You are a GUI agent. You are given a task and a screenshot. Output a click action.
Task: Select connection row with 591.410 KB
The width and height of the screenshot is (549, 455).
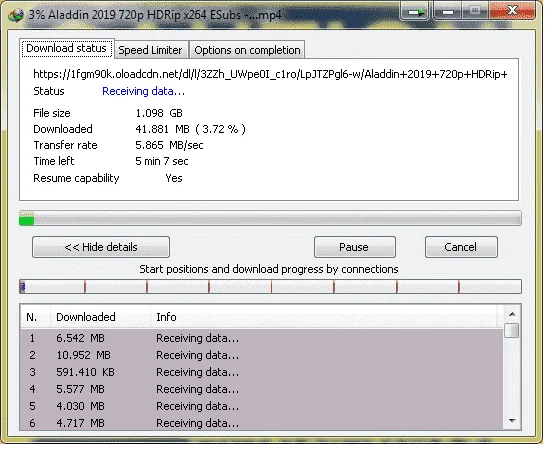262,372
